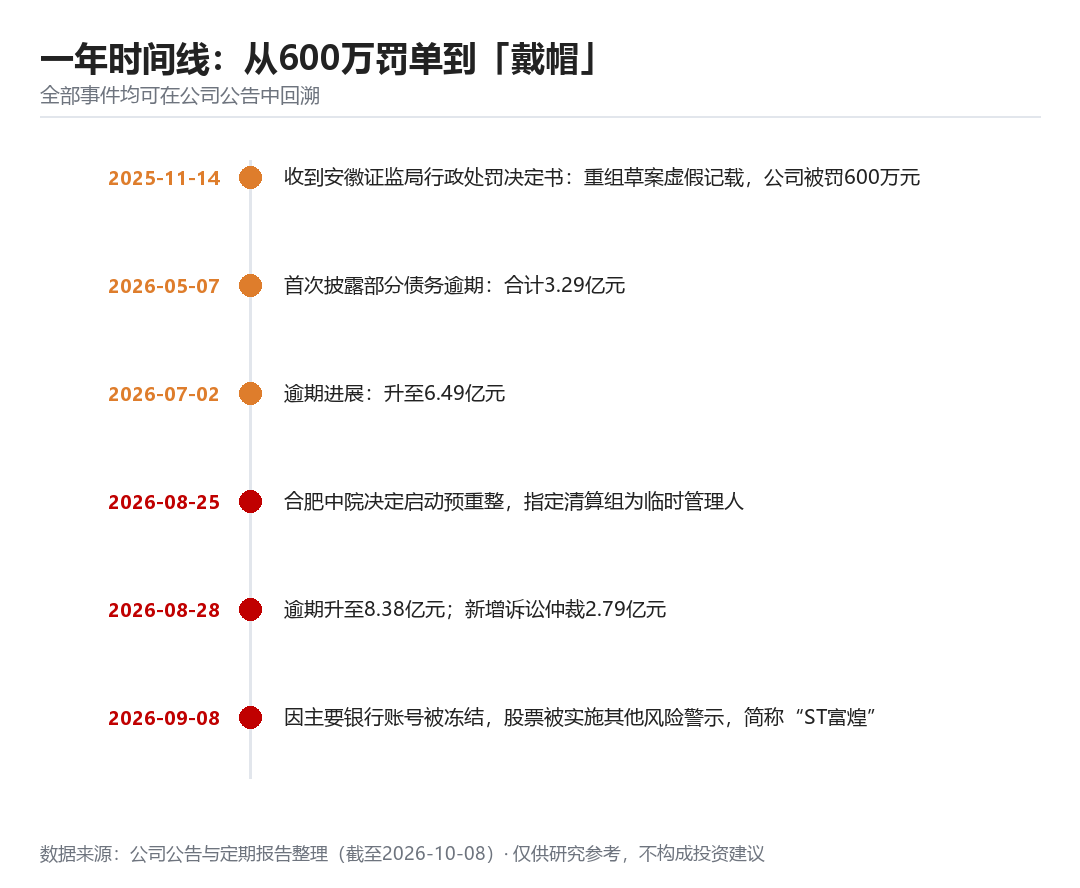Click the footer source note 数据来源
1080x888 pixels.
coord(402,854)
